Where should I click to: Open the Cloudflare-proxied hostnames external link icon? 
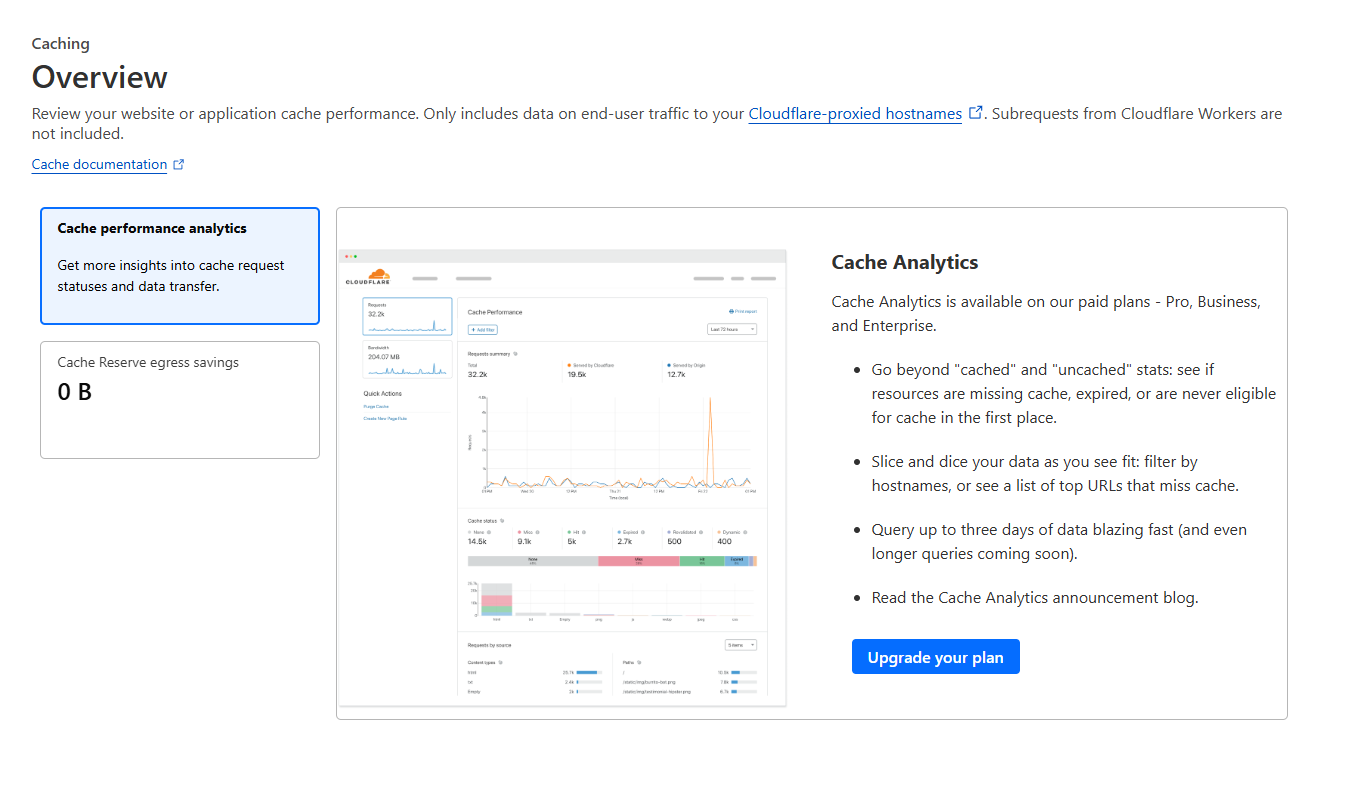976,113
